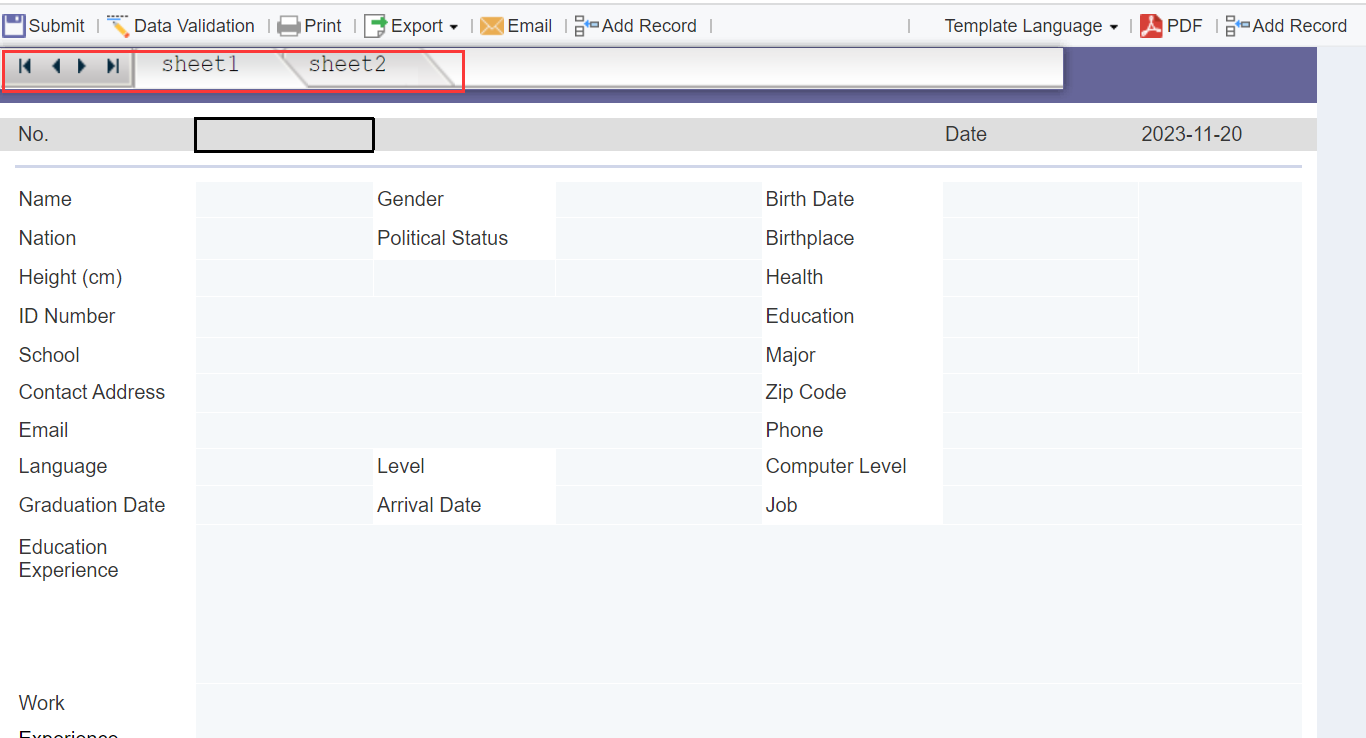
Task: Click the Computer Level input field
Action: [x=1122, y=467]
